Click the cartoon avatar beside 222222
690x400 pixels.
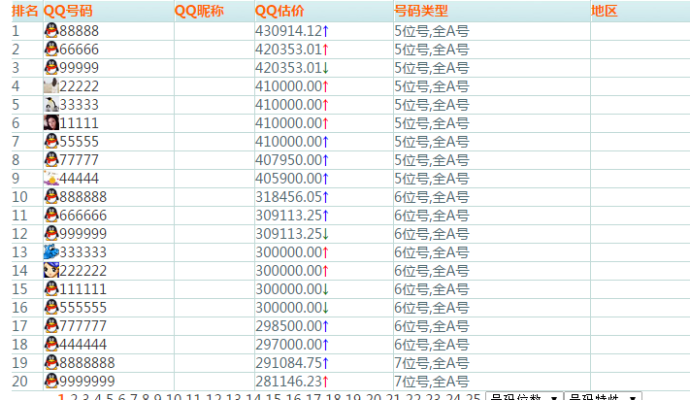tap(51, 270)
